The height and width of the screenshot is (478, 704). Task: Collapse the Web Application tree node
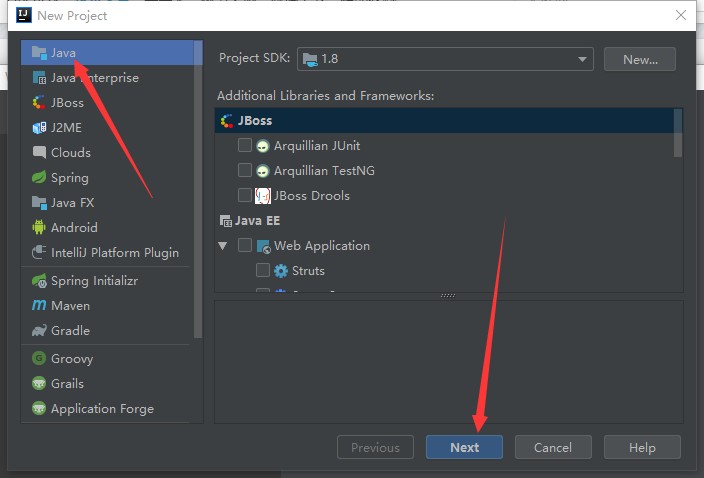[x=223, y=246]
